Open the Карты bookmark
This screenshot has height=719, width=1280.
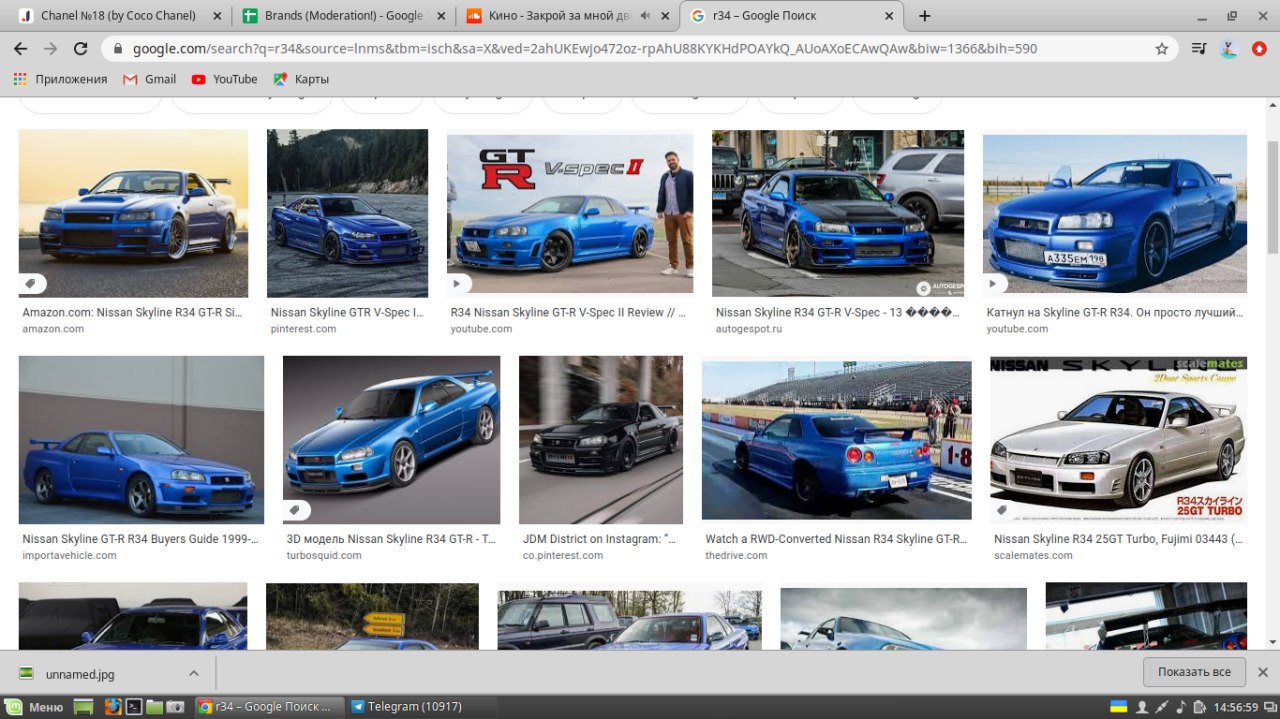click(x=301, y=79)
